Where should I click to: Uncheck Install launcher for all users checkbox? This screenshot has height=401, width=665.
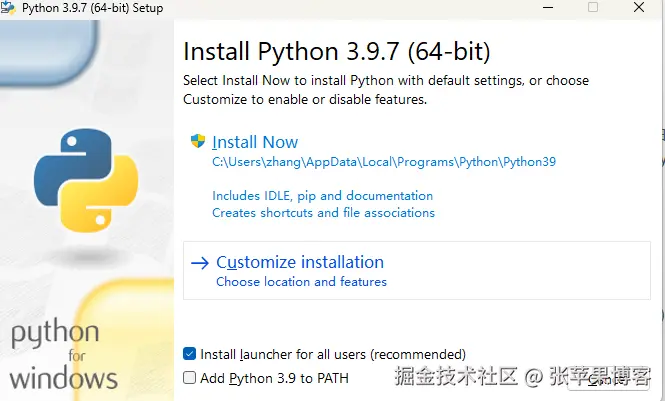pos(190,354)
